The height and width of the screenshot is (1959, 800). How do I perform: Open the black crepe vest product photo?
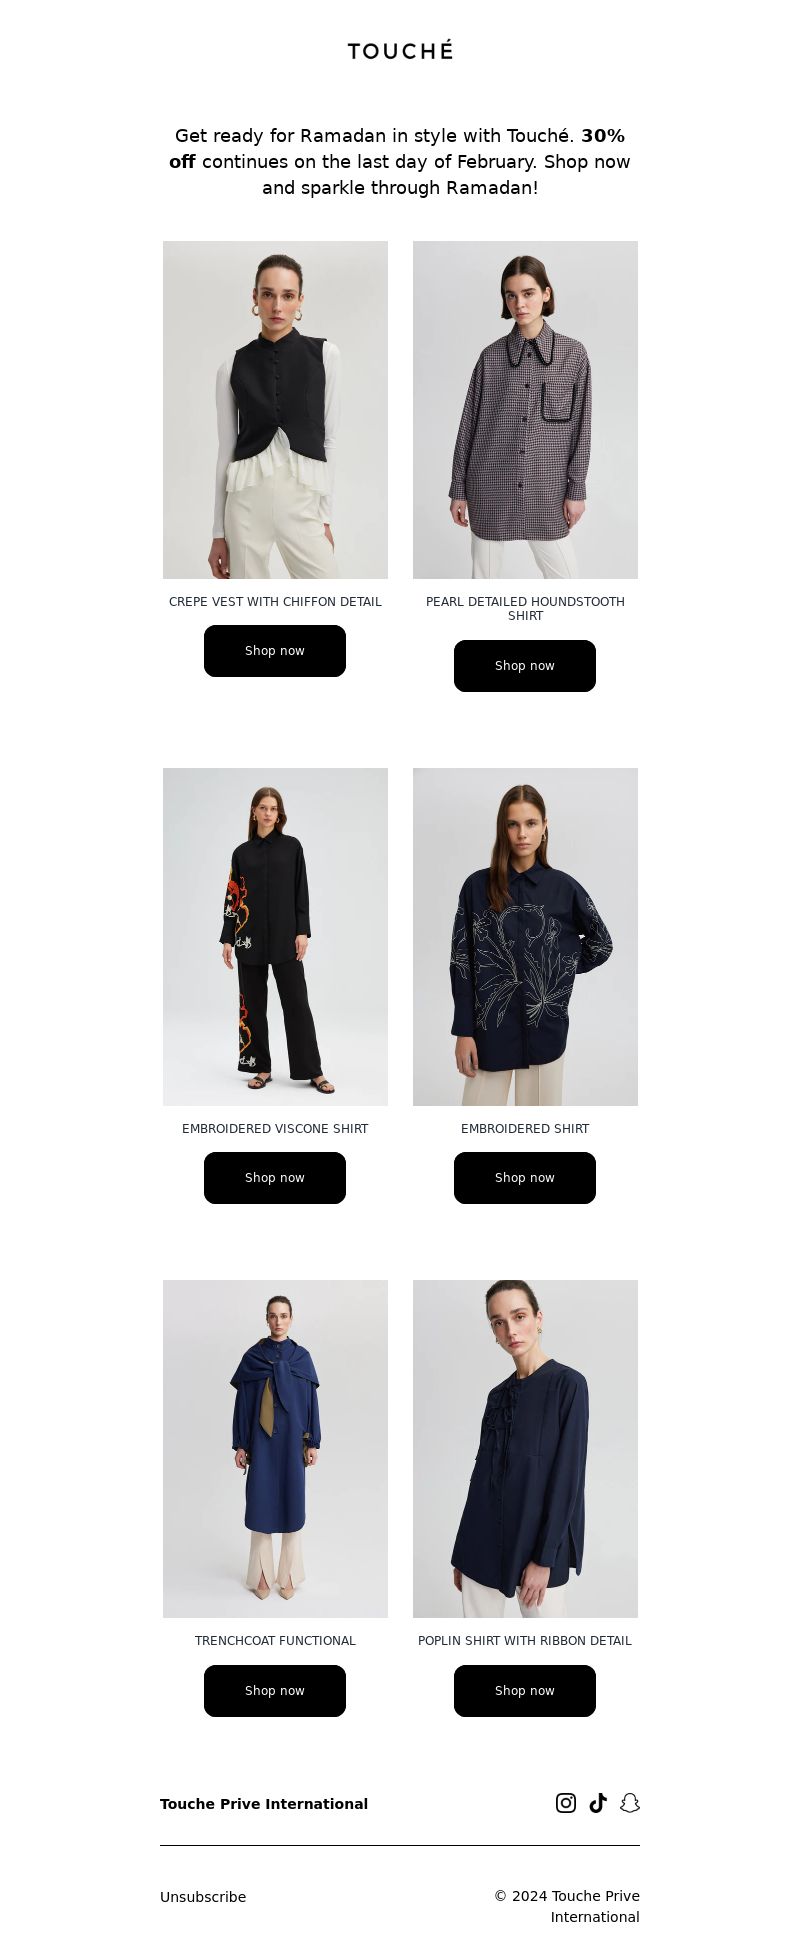click(x=275, y=410)
